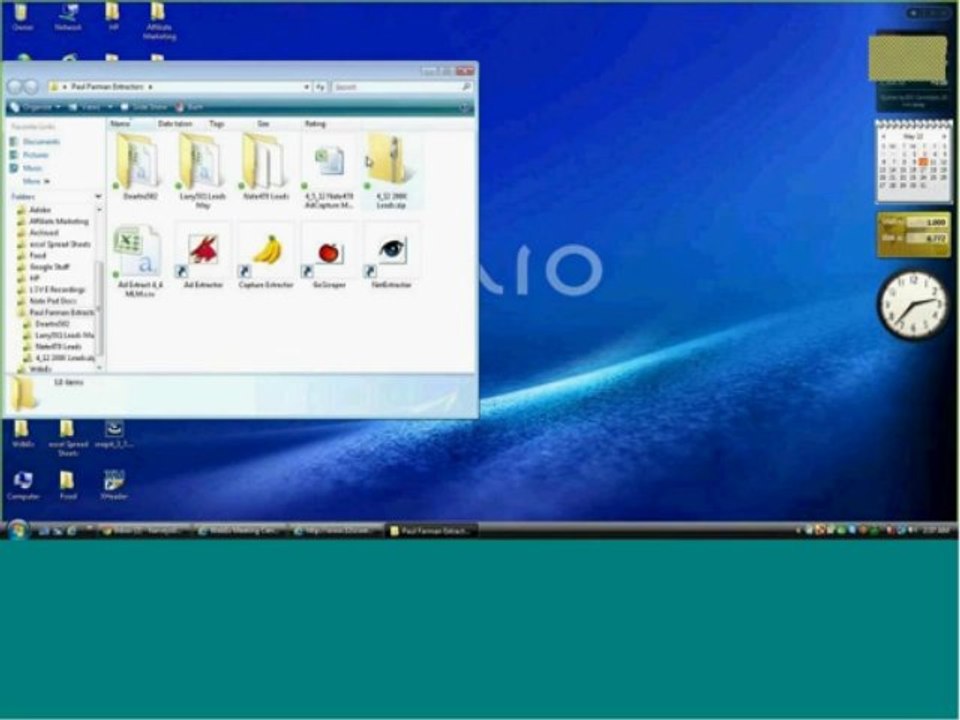Select the Ad Extract CSV file icon
Viewport: 960px width, 720px height.
[x=138, y=250]
